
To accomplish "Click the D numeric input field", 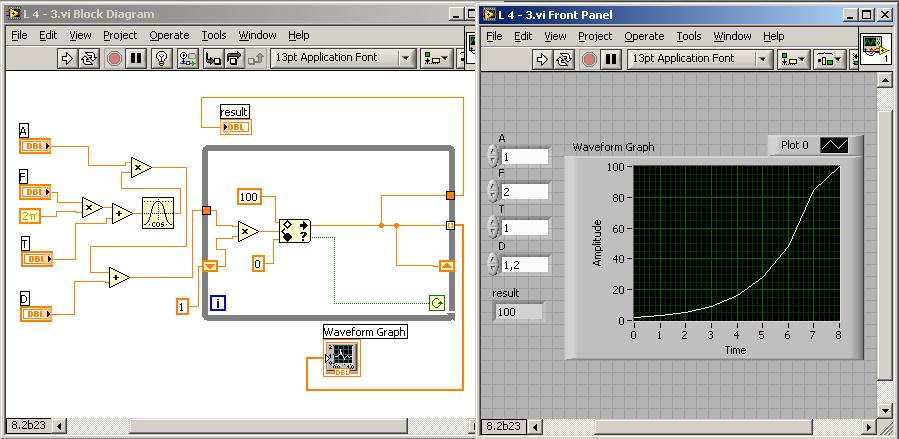I will pyautogui.click(x=525, y=264).
